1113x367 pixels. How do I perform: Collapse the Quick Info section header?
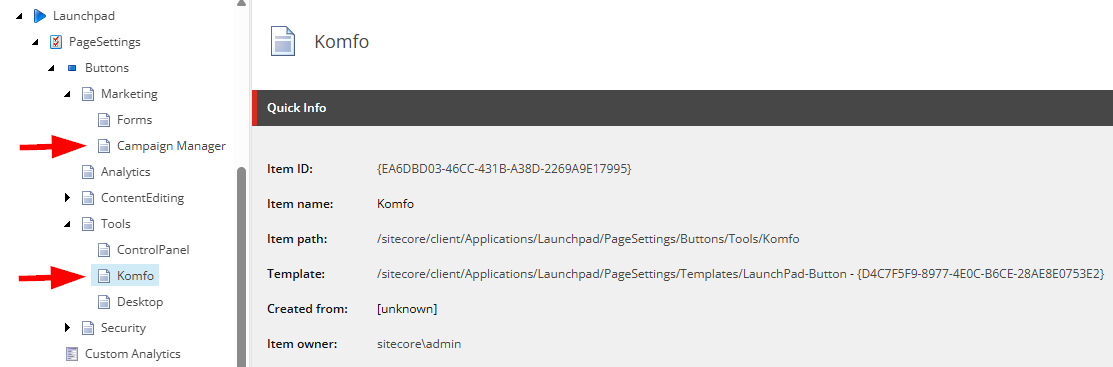682,108
